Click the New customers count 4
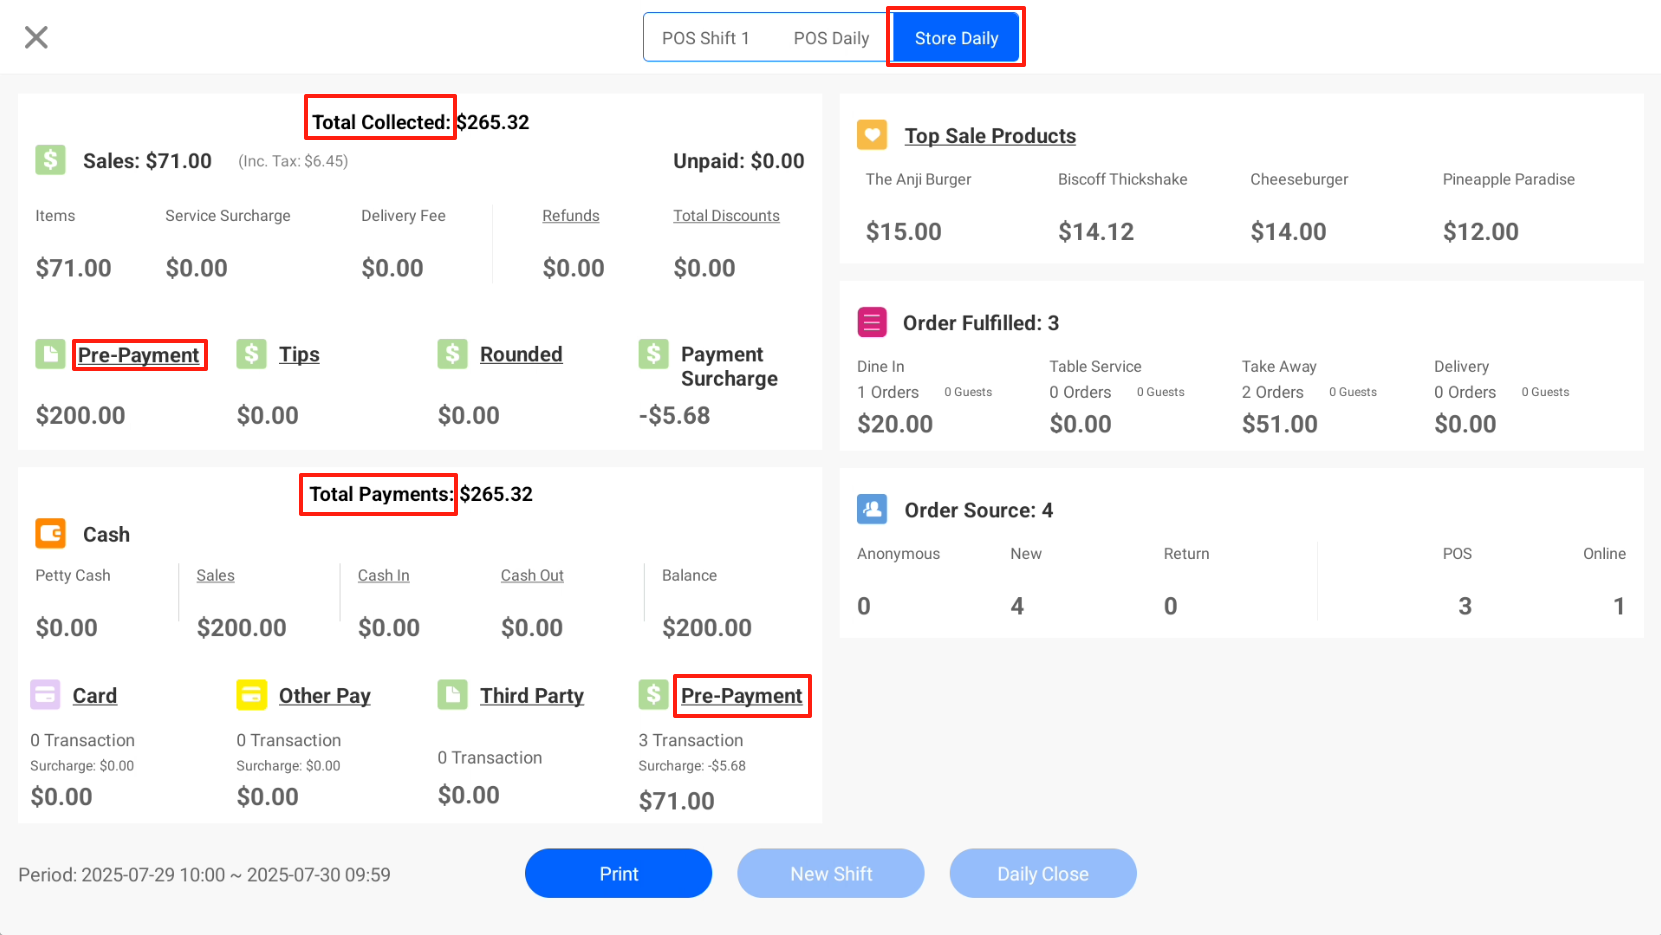1661x935 pixels. [1017, 606]
